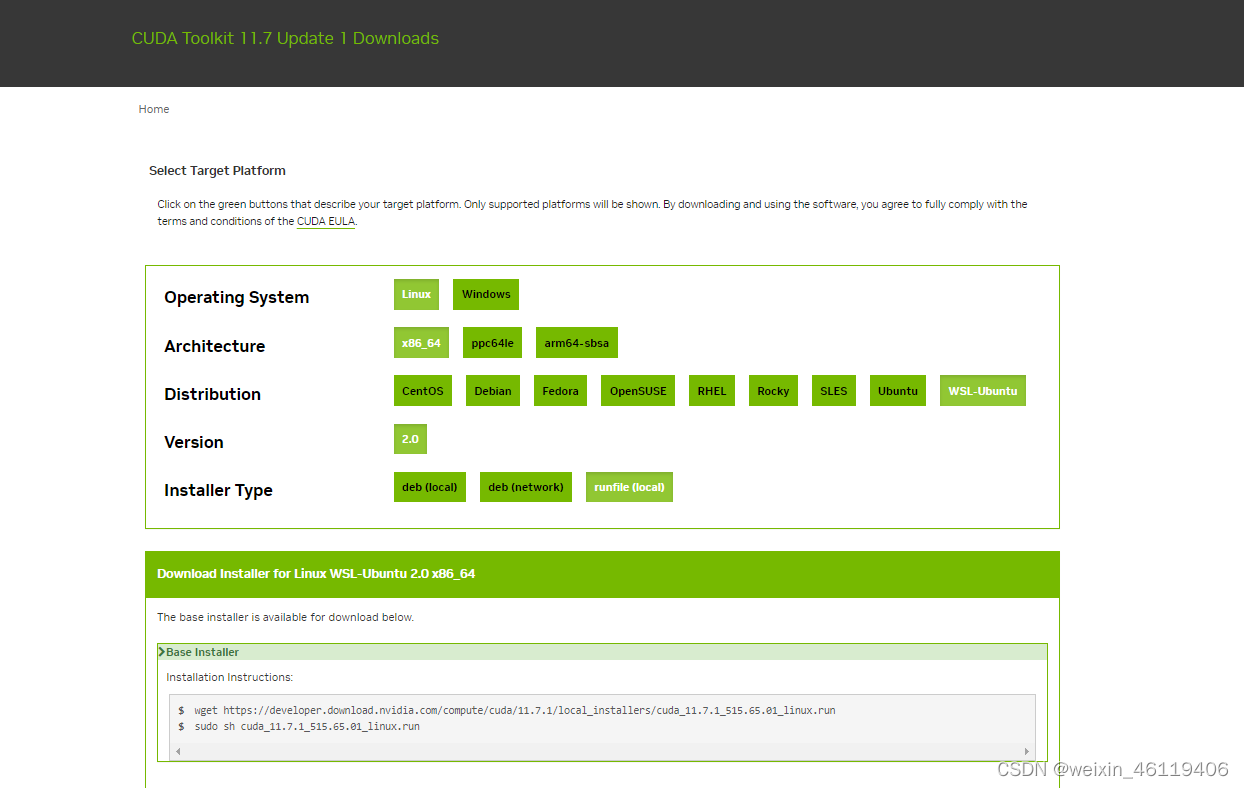Click the Installer Type label
Viewport: 1244px width, 788px height.
pyautogui.click(x=218, y=490)
